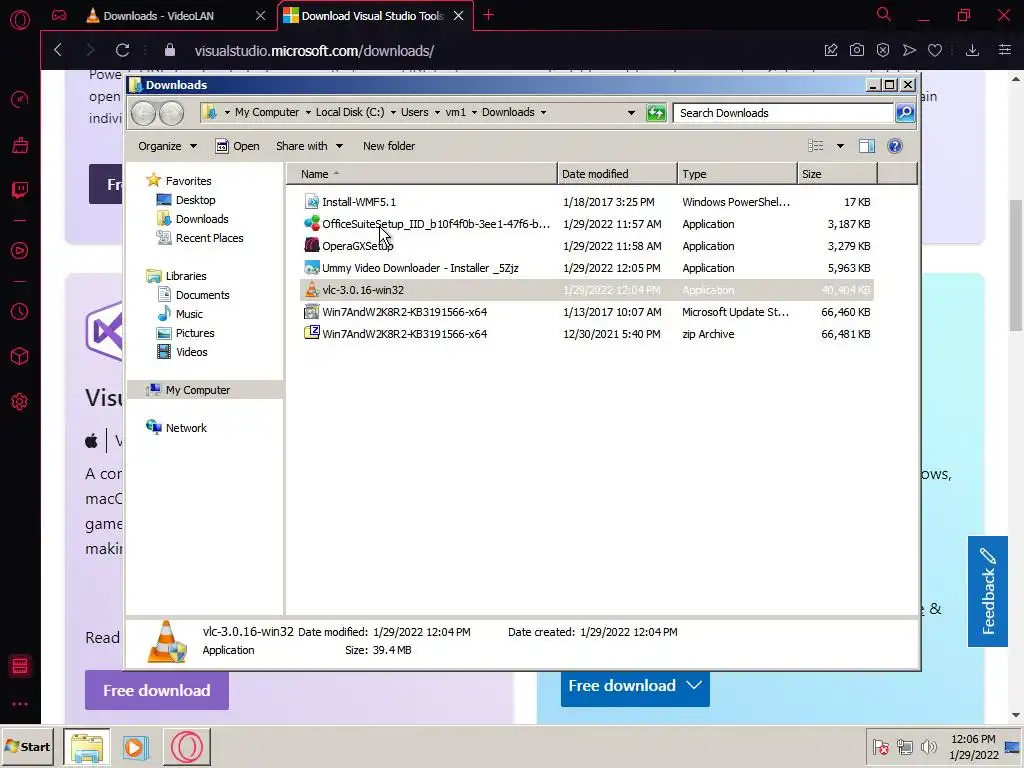This screenshot has width=1024, height=768.
Task: Reload the Visual Studio page
Action: (x=122, y=50)
